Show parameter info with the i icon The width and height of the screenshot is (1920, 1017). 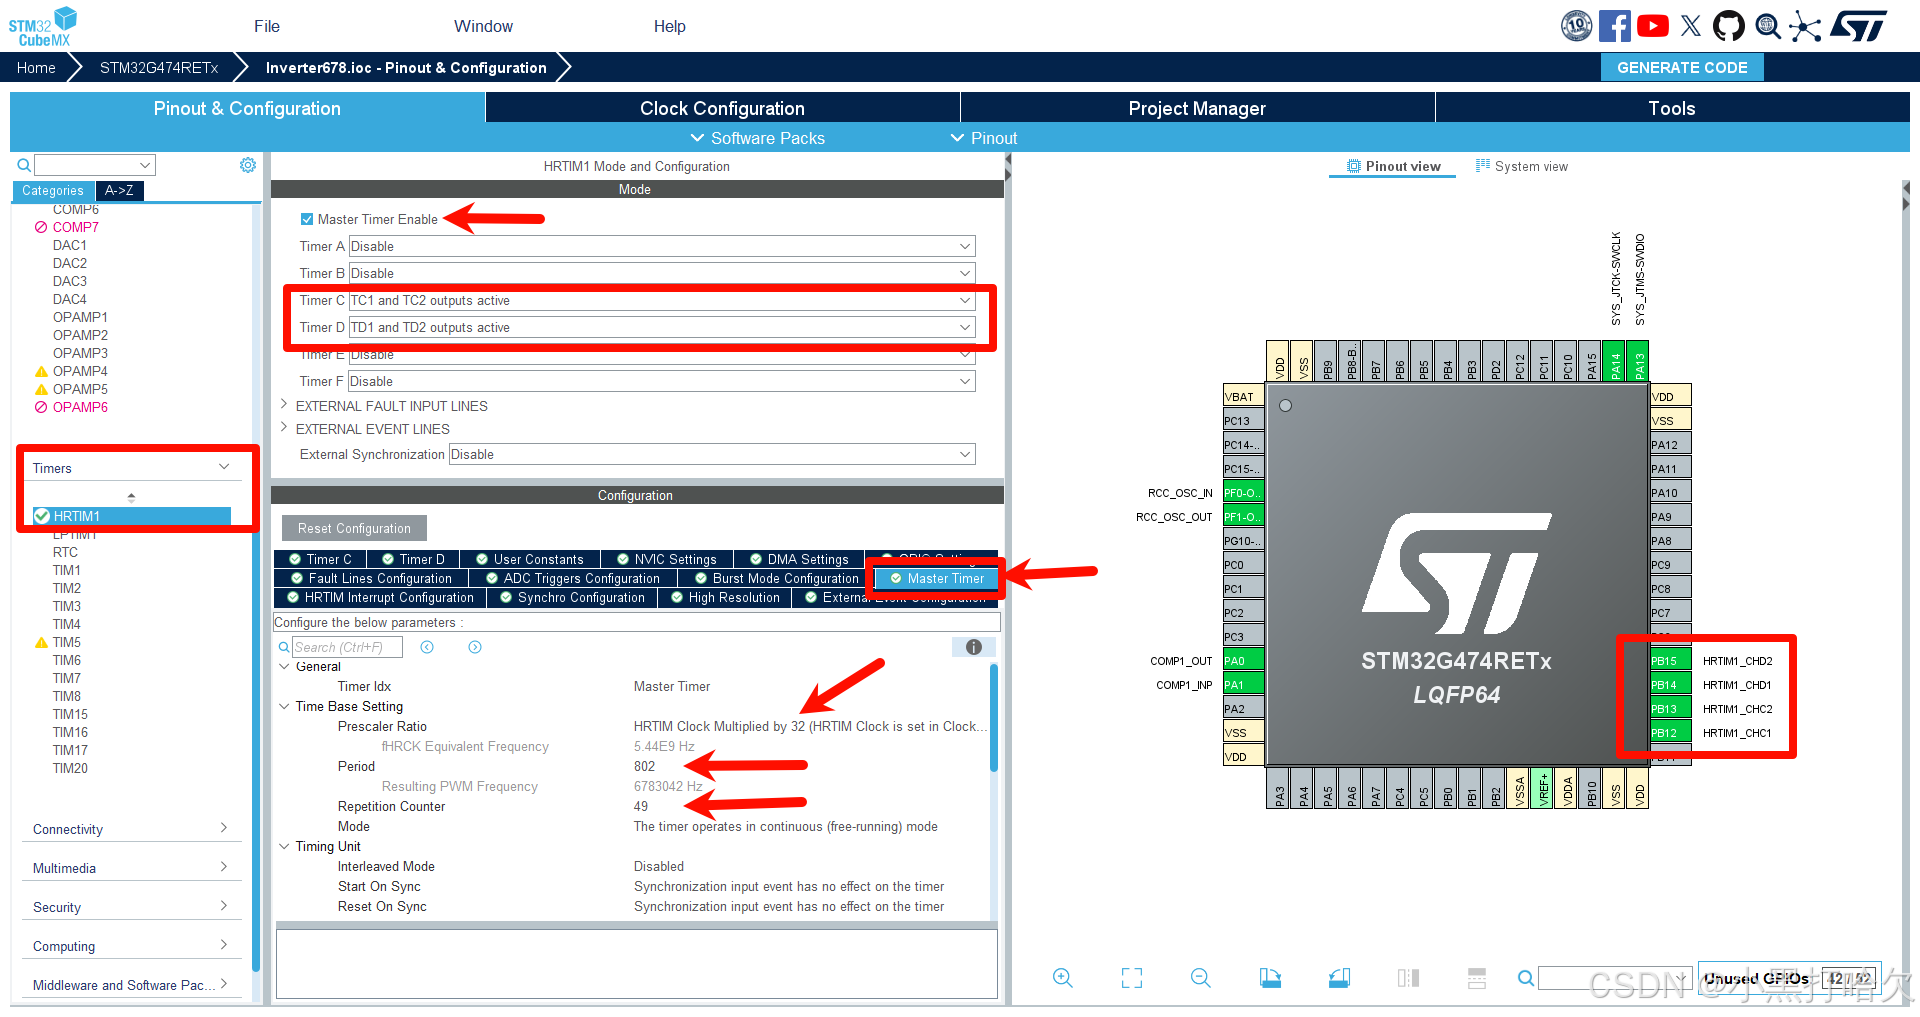coord(973,647)
